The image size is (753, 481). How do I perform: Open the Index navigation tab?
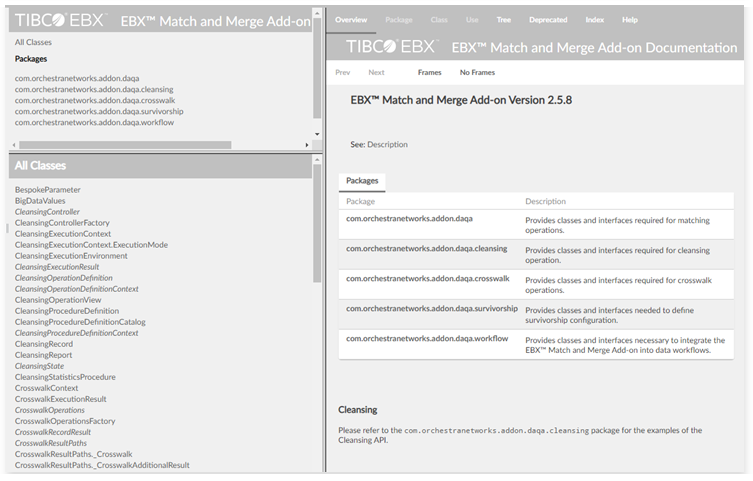[595, 20]
